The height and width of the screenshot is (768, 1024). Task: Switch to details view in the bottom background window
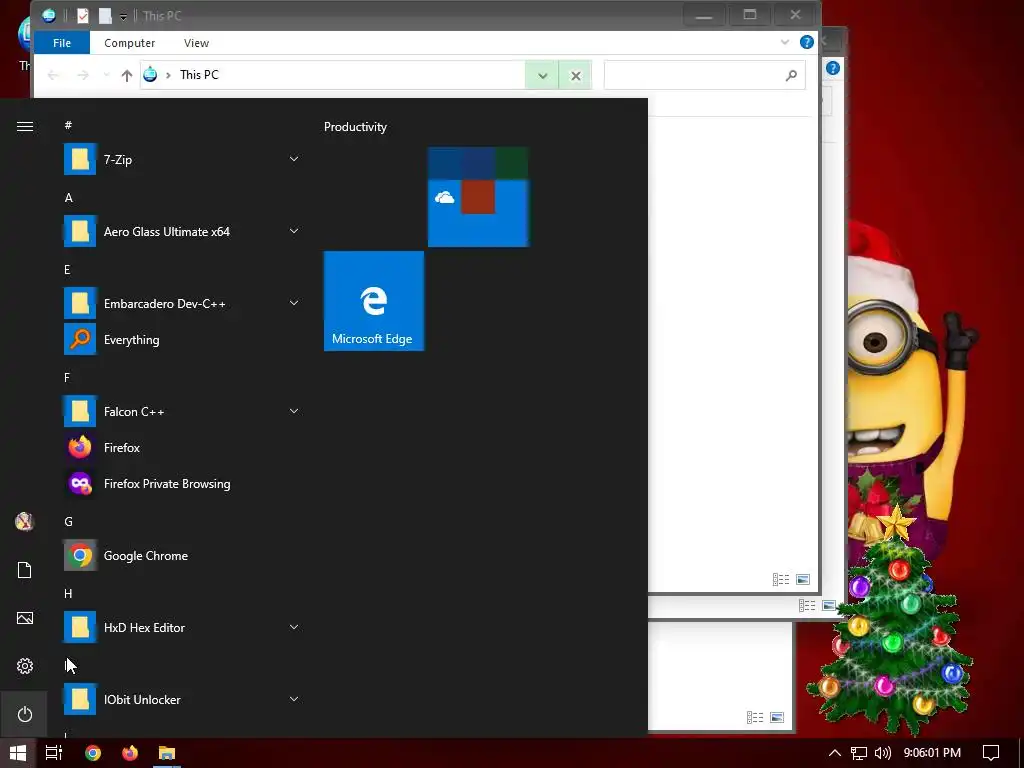coord(755,718)
